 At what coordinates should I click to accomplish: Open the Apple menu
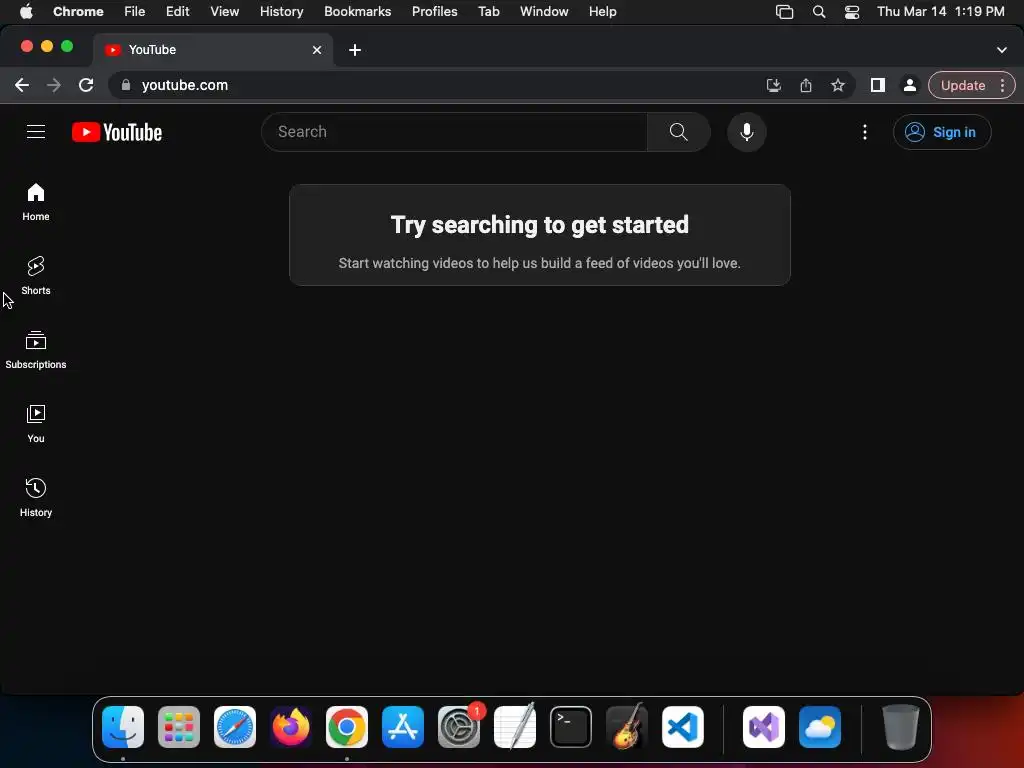pos(26,11)
